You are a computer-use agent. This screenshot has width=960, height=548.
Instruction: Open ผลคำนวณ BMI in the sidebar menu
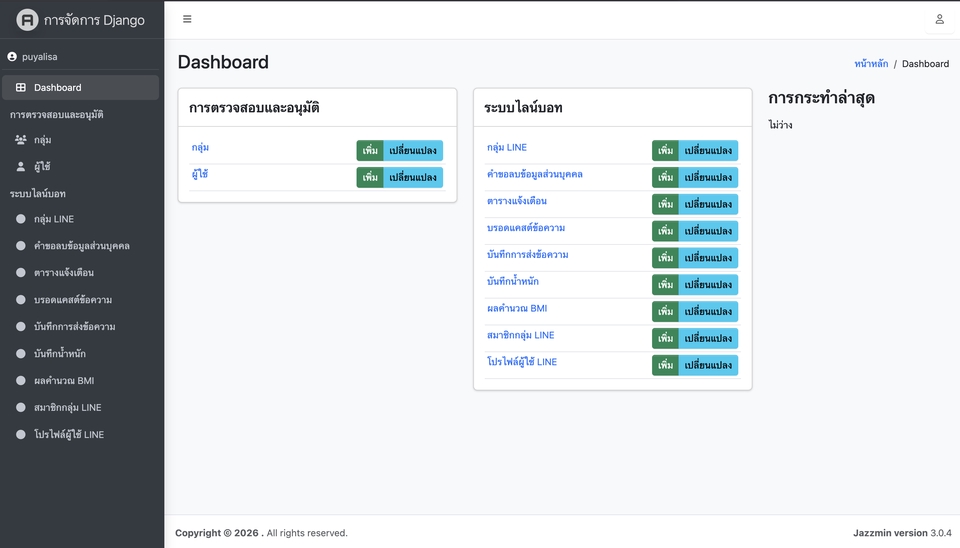coord(64,381)
